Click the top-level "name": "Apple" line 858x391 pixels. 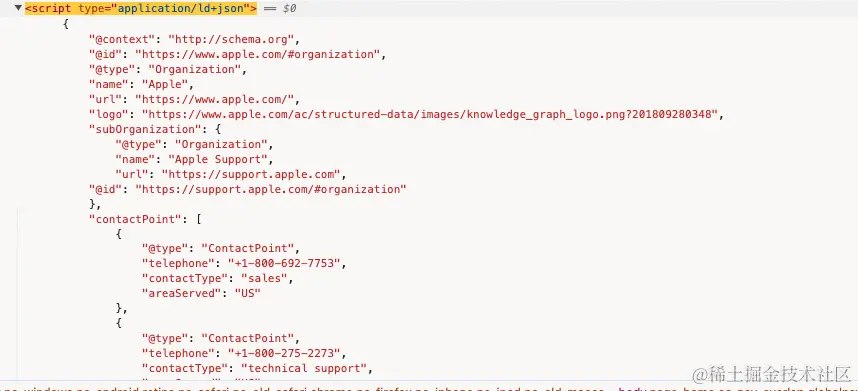tap(139, 84)
